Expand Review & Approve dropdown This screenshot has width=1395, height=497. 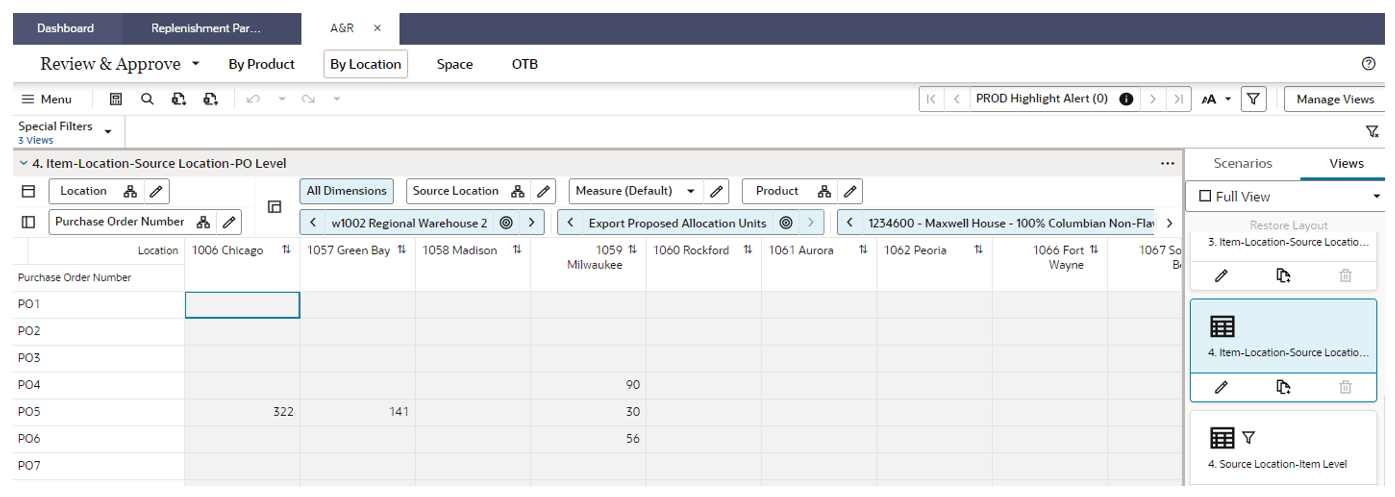click(196, 64)
